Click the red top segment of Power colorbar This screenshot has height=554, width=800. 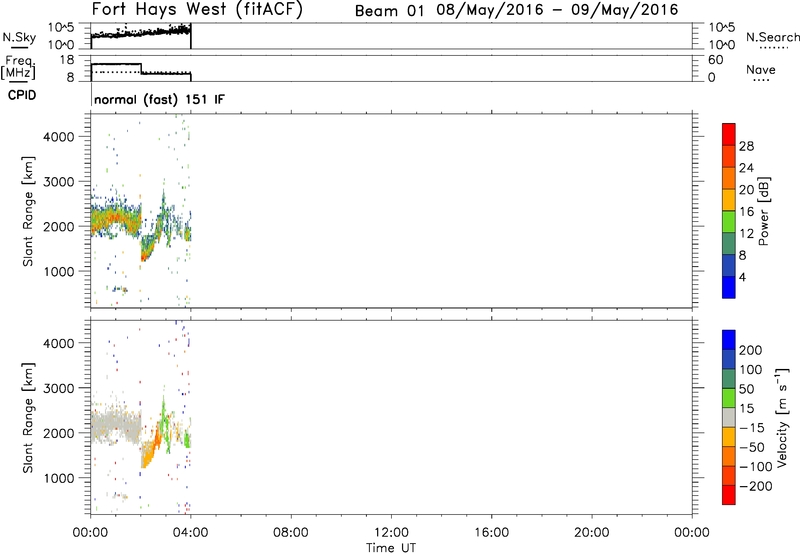click(x=729, y=134)
